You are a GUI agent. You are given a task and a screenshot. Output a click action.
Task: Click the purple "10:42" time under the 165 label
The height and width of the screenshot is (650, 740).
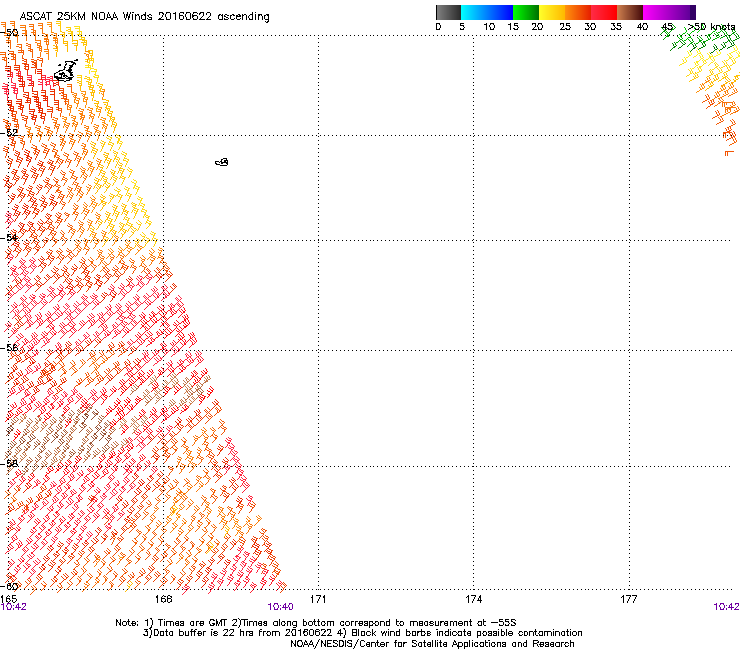click(14, 607)
